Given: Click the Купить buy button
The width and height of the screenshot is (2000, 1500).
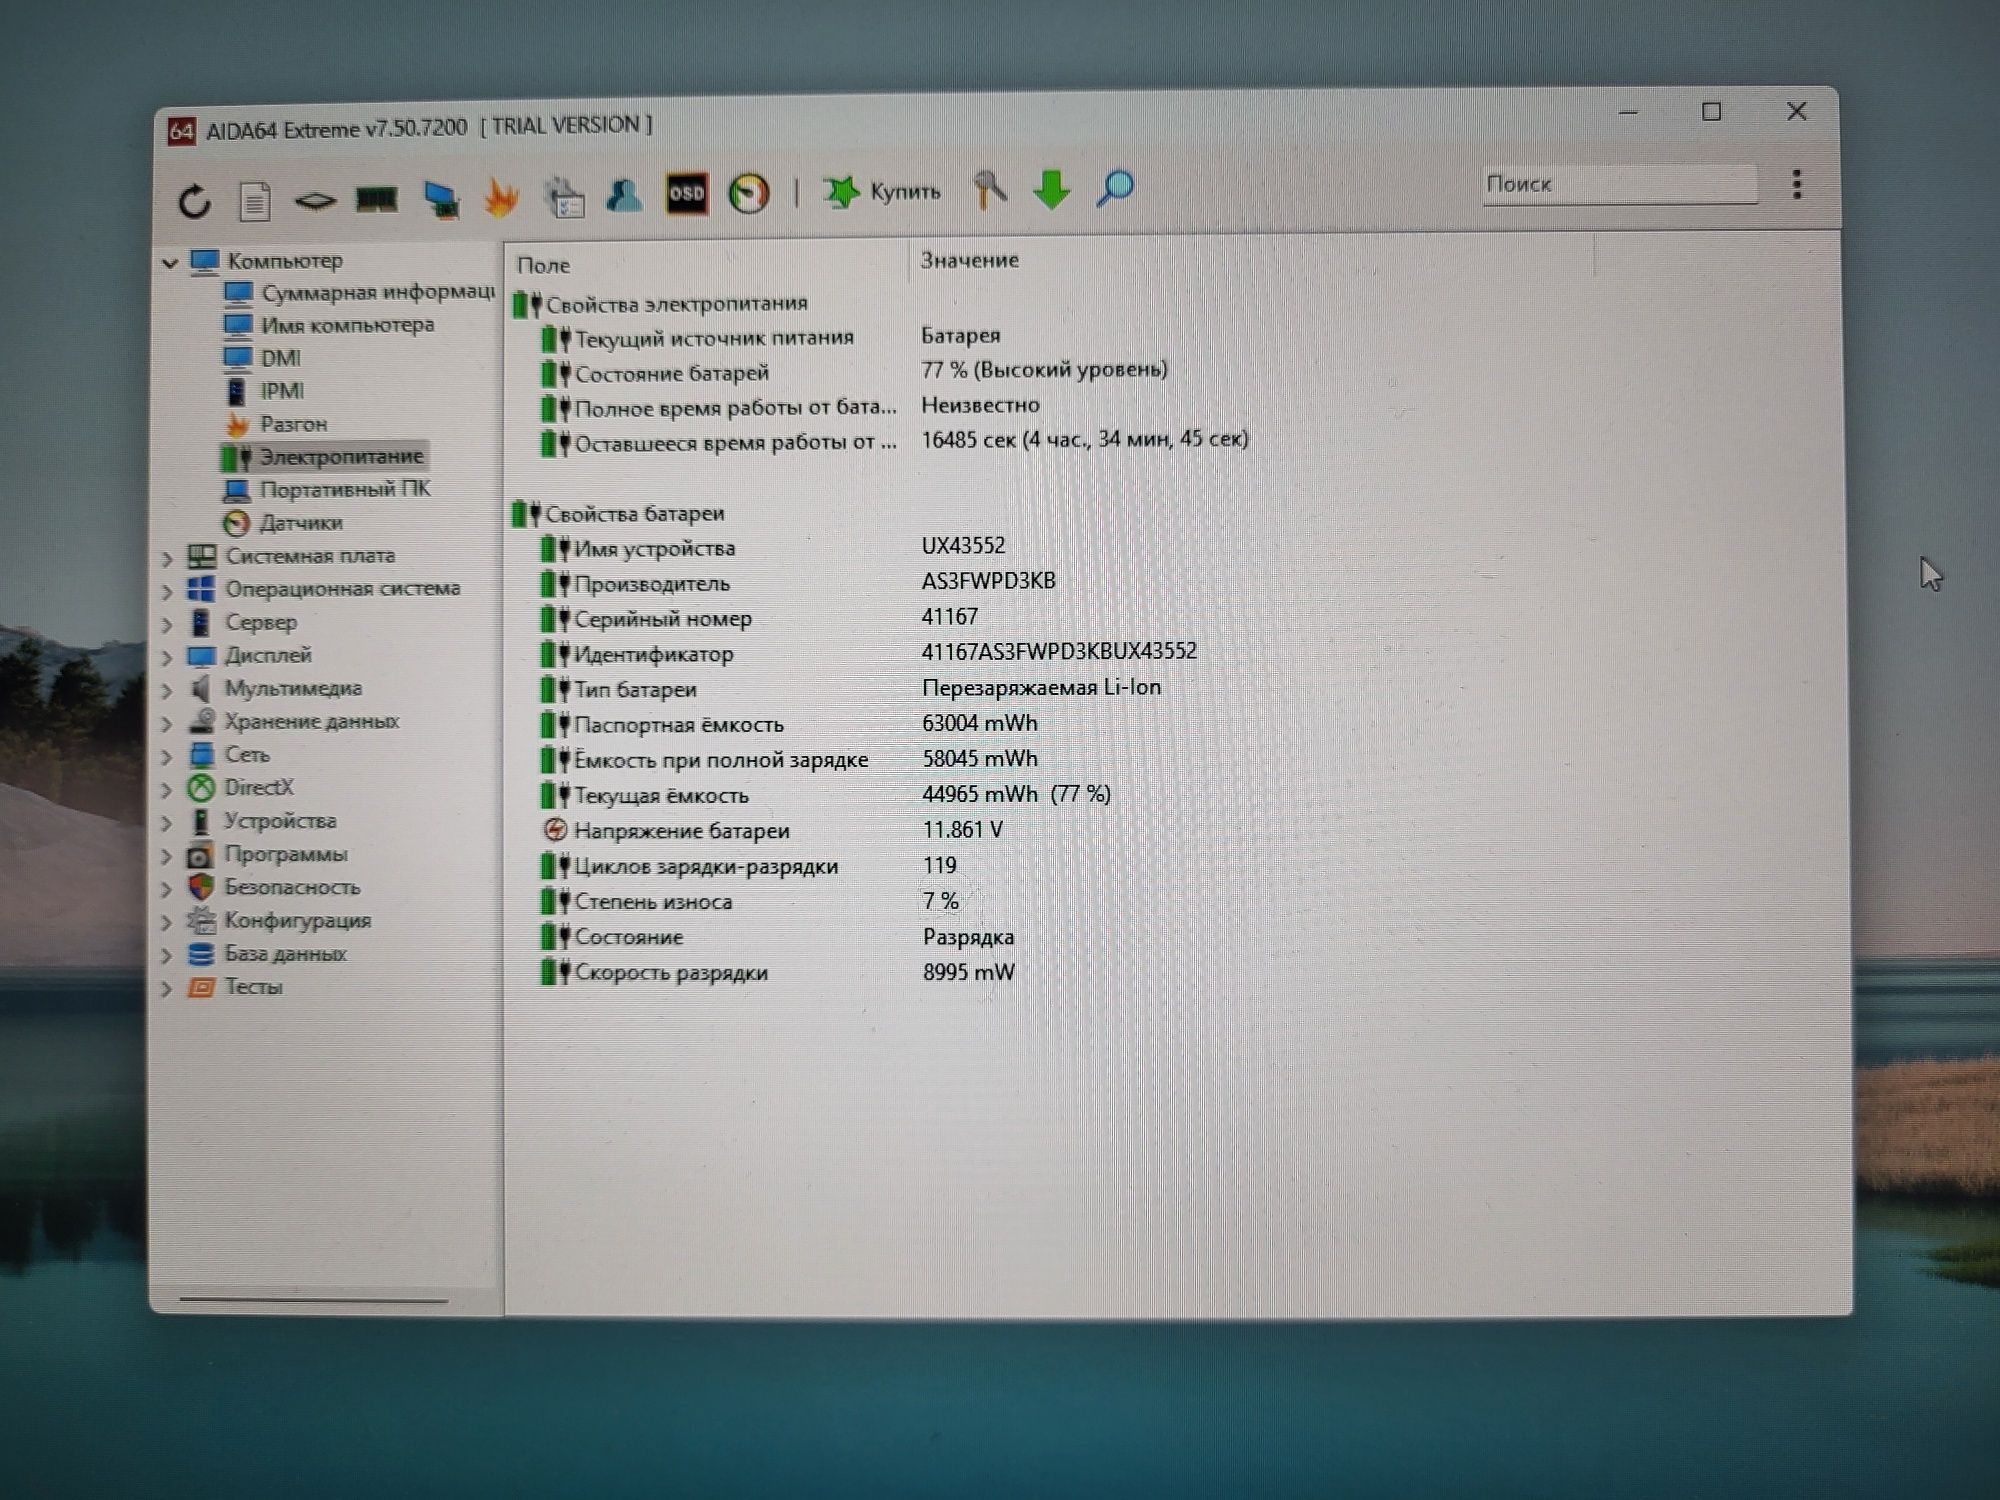Looking at the screenshot, I should tap(882, 191).
